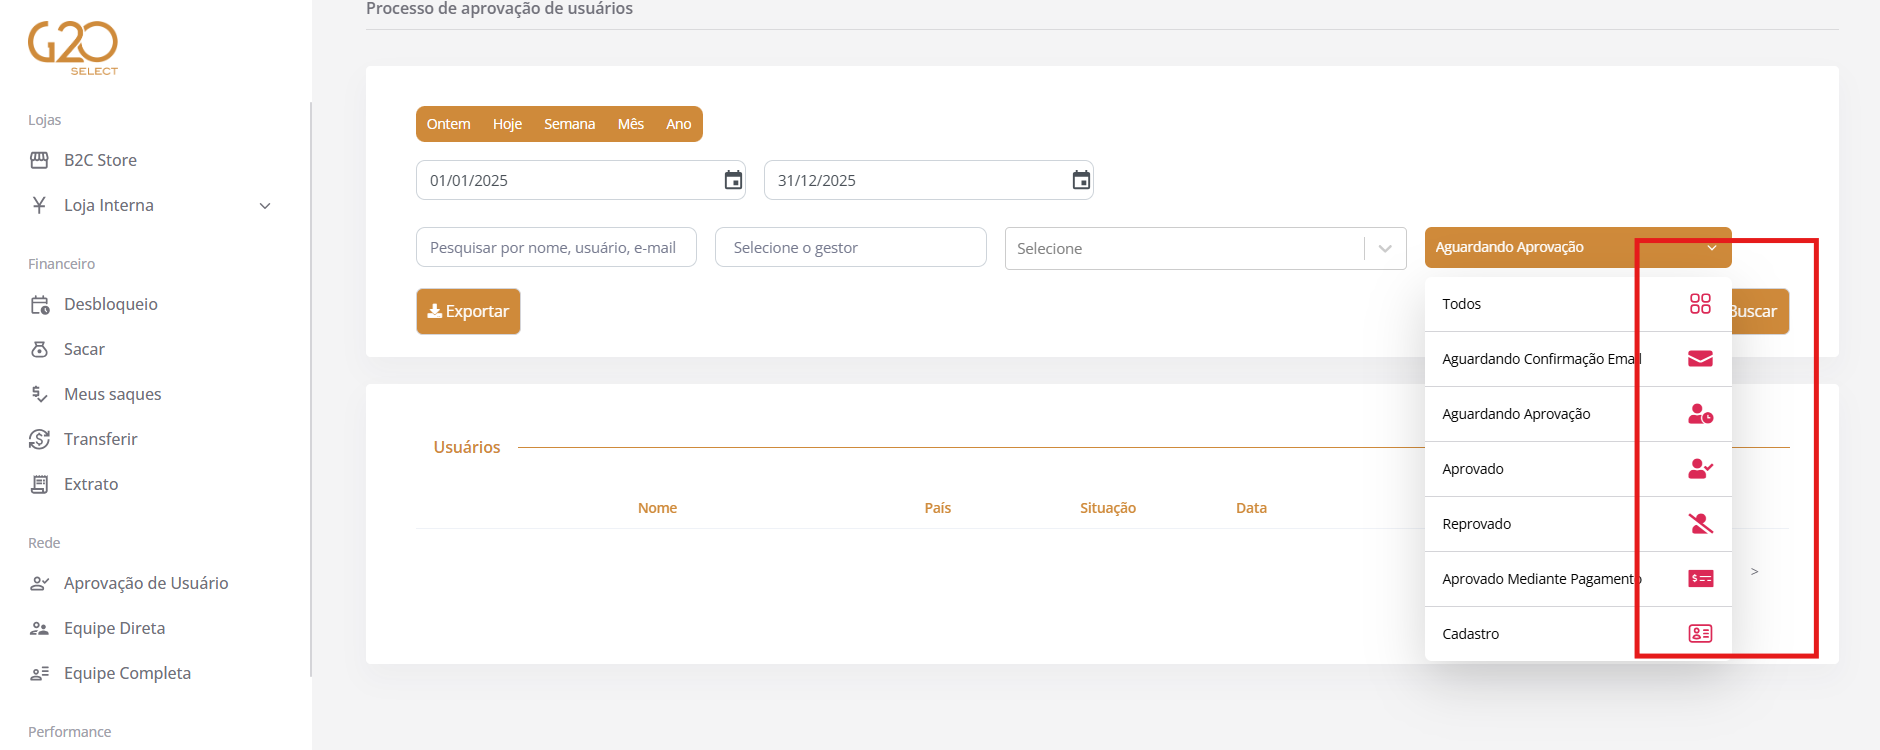Select the Aguardando Aprovação list option

pos(1578,414)
